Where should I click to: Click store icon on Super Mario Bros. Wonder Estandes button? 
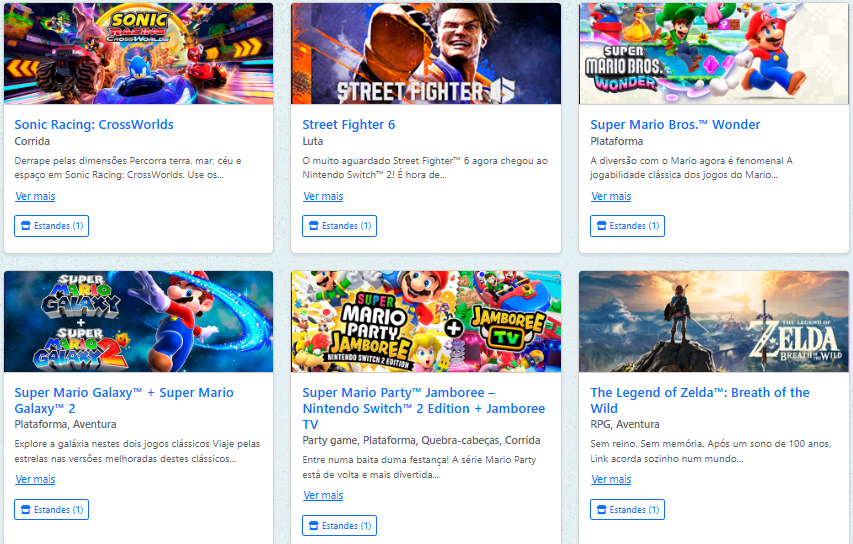(602, 226)
